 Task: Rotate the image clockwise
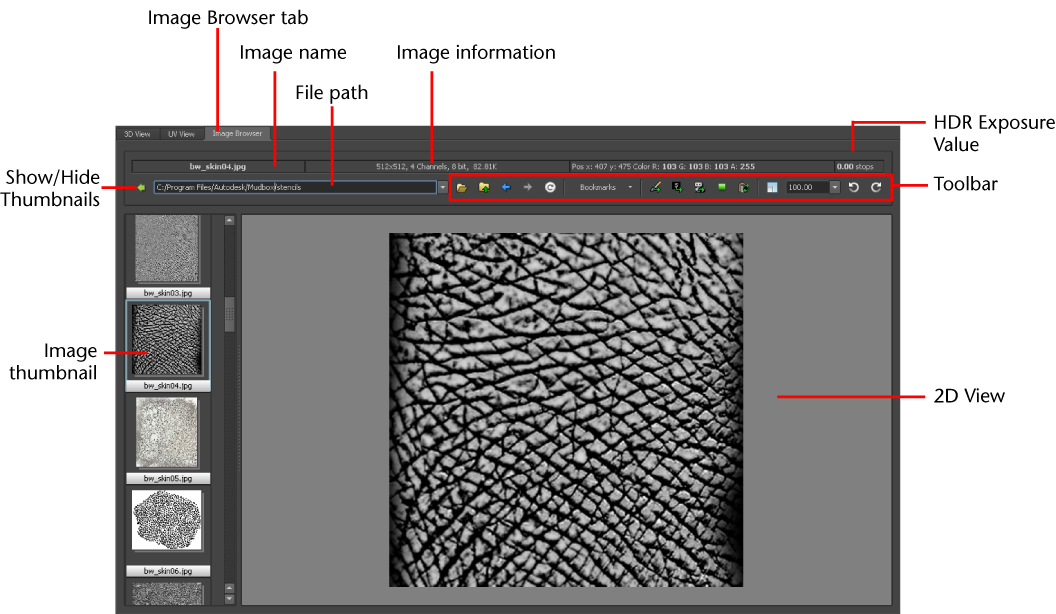tap(876, 188)
